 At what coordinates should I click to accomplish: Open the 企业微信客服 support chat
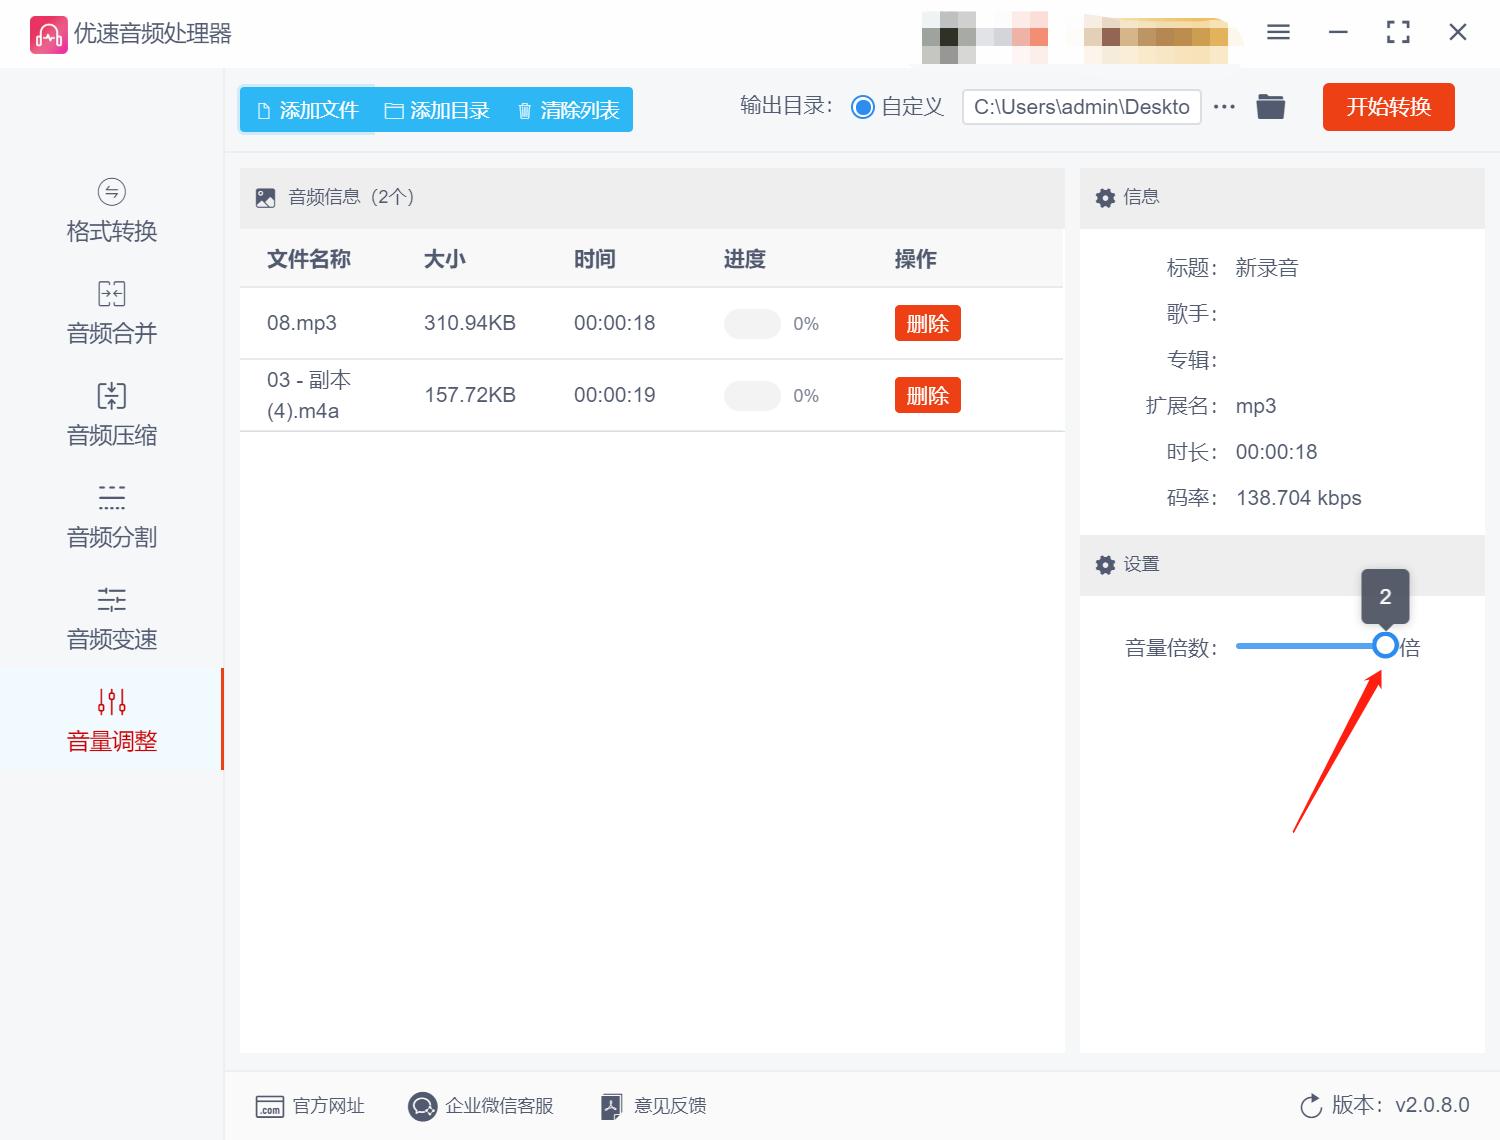click(481, 1106)
